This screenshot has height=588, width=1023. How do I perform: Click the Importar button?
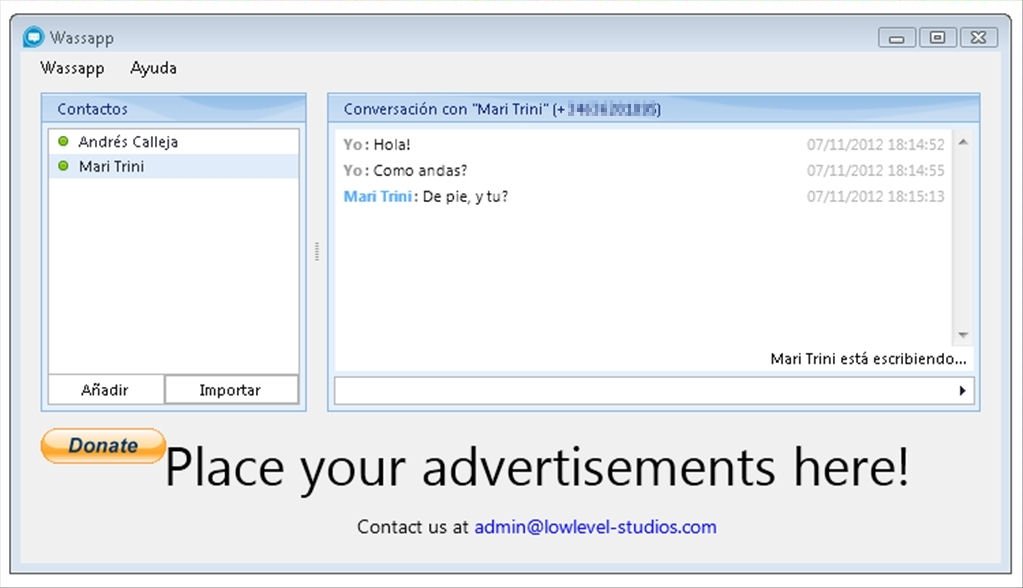coord(231,390)
